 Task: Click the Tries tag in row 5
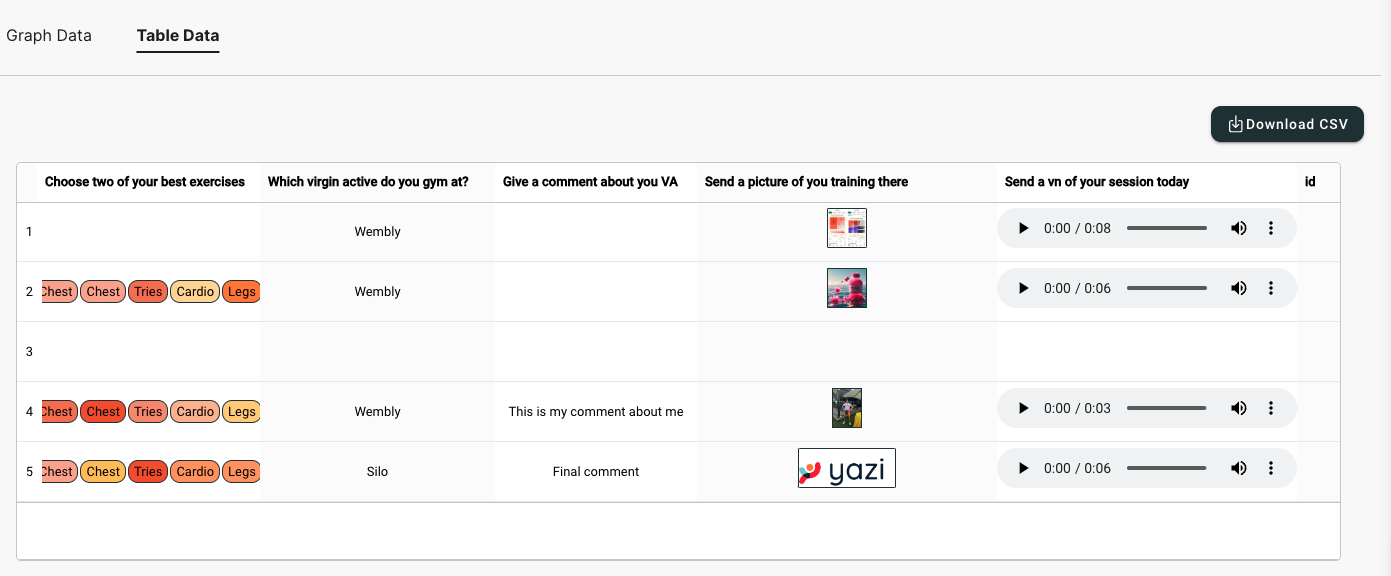(148, 472)
